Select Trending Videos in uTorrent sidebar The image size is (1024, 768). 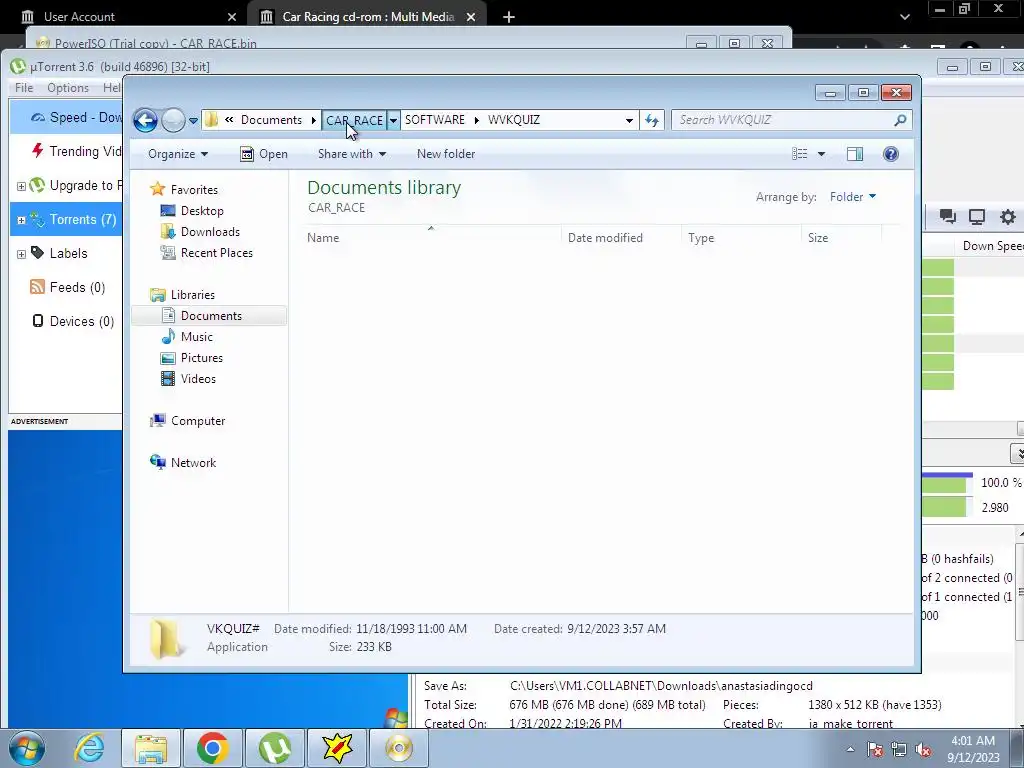coord(76,152)
